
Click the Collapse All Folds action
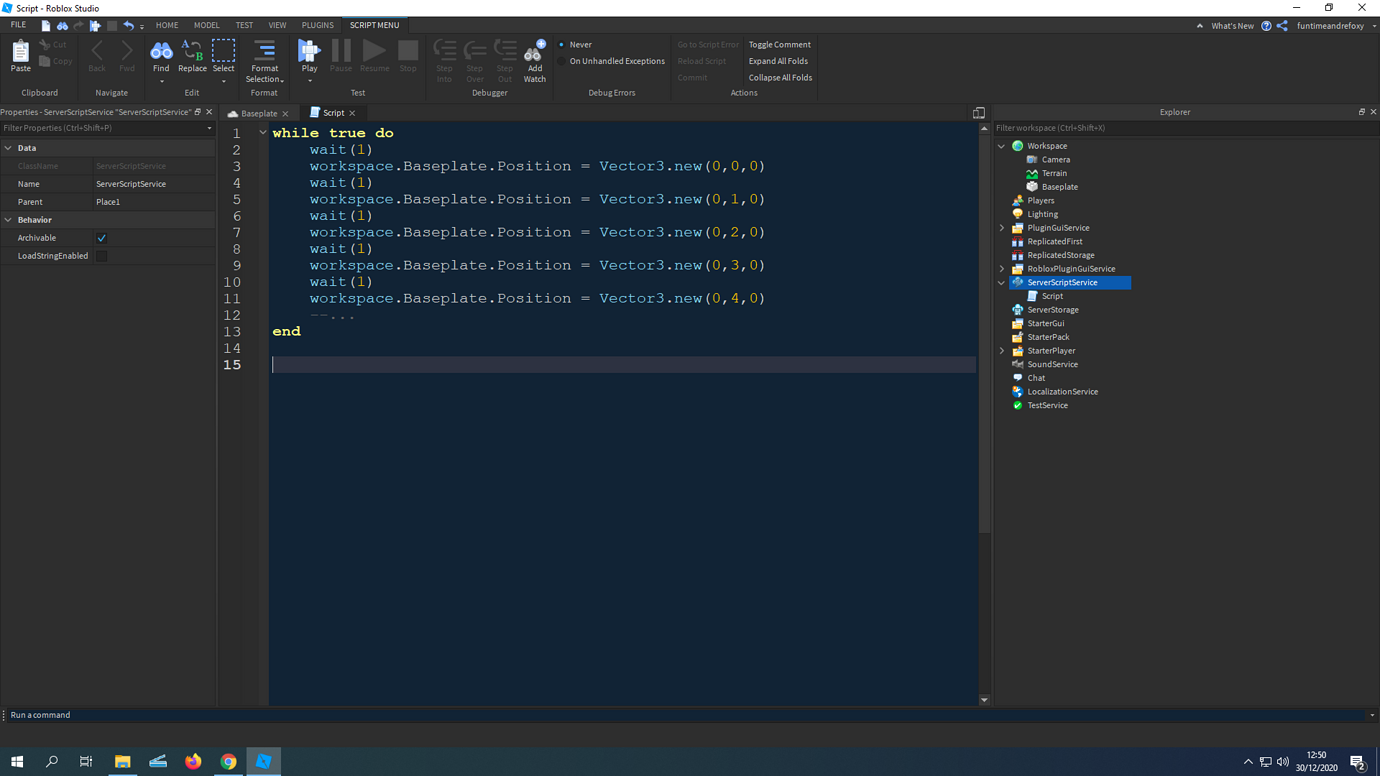(779, 77)
